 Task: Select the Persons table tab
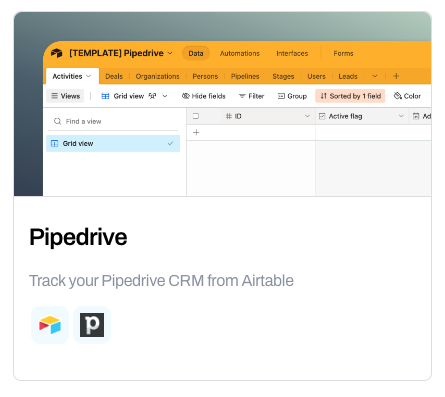point(205,76)
